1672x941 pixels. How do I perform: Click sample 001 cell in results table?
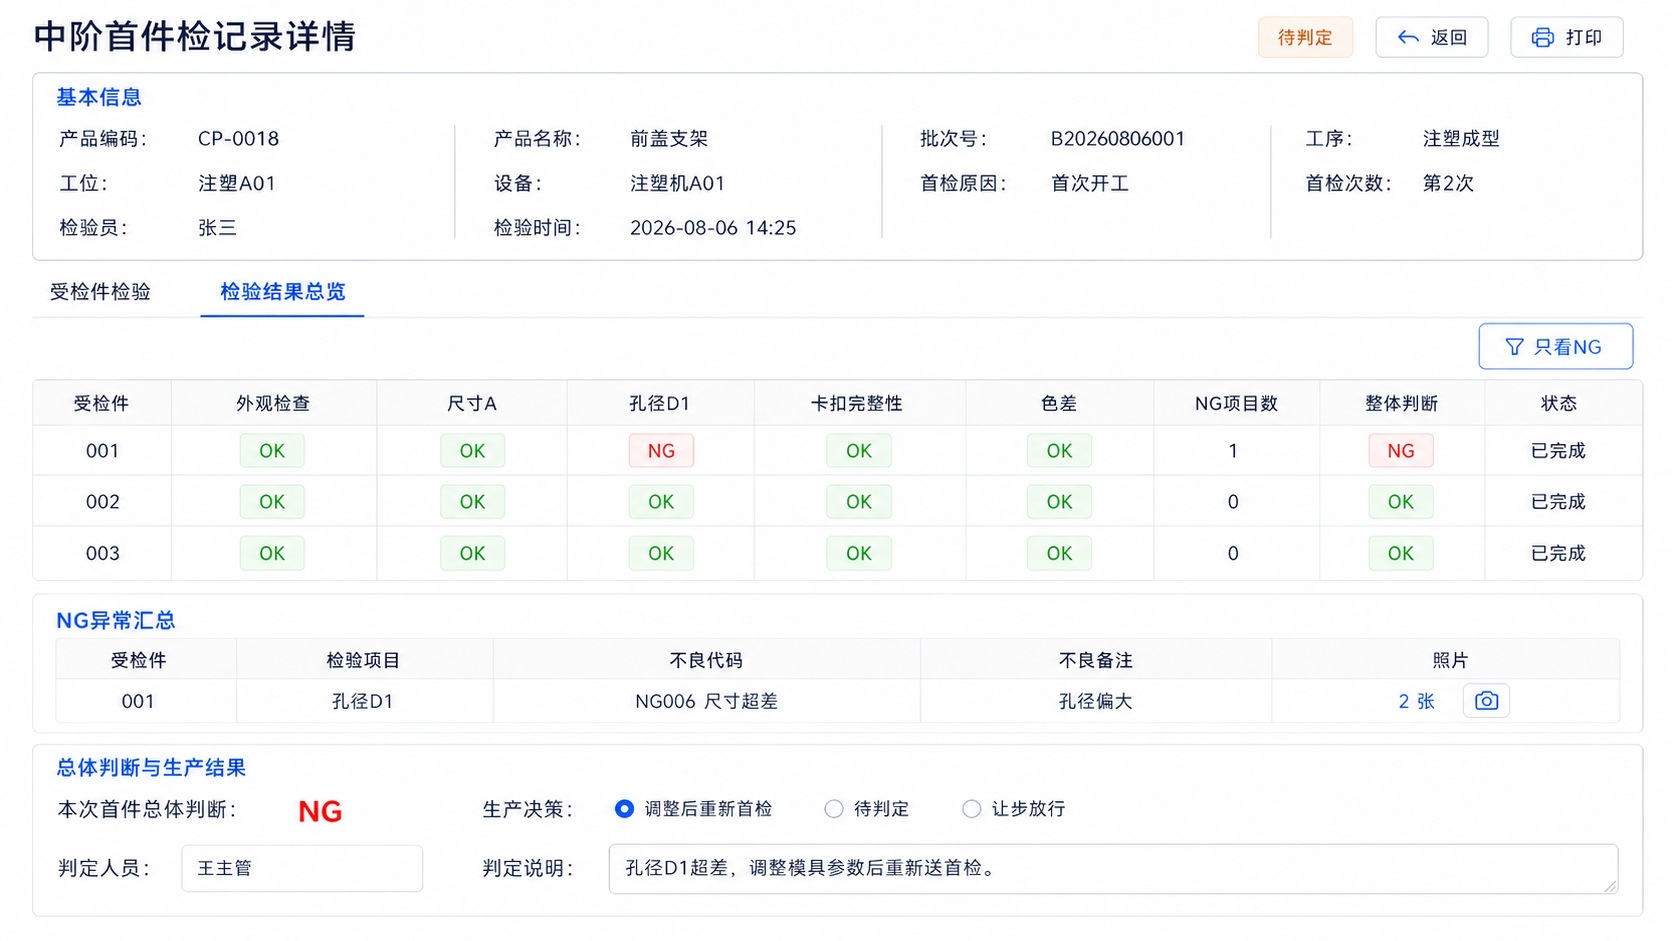[x=102, y=451]
